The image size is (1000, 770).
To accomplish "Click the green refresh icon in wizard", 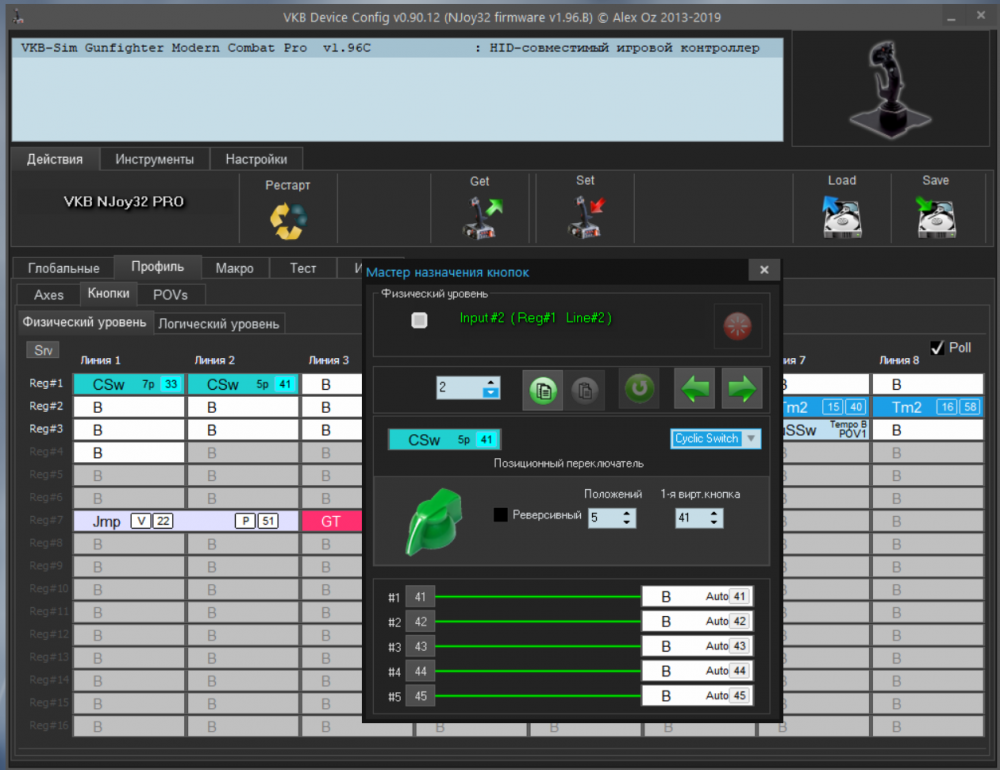I will coord(638,389).
